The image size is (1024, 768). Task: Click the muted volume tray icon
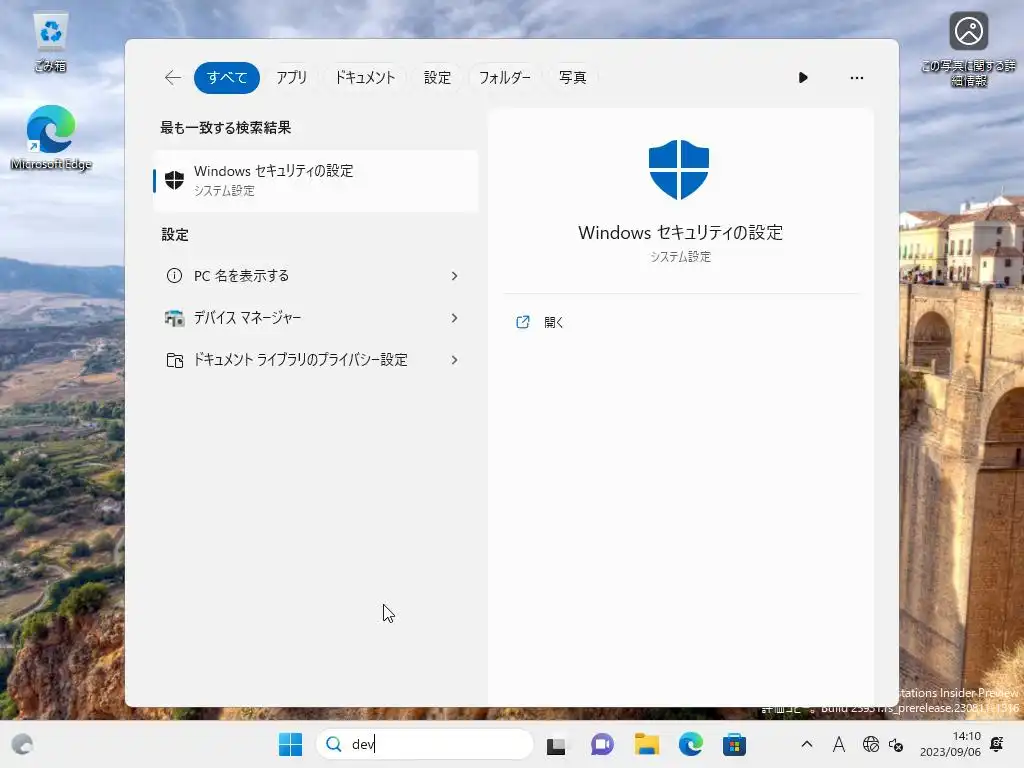click(896, 745)
